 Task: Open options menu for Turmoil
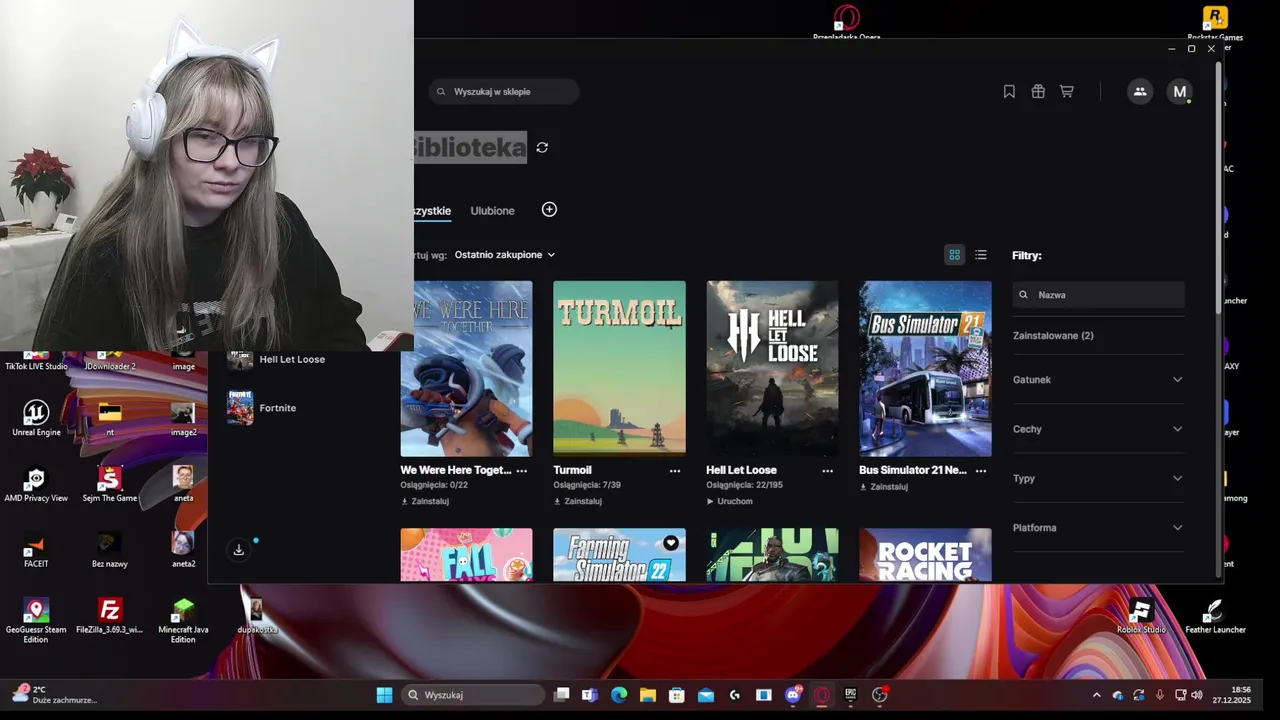pos(675,470)
